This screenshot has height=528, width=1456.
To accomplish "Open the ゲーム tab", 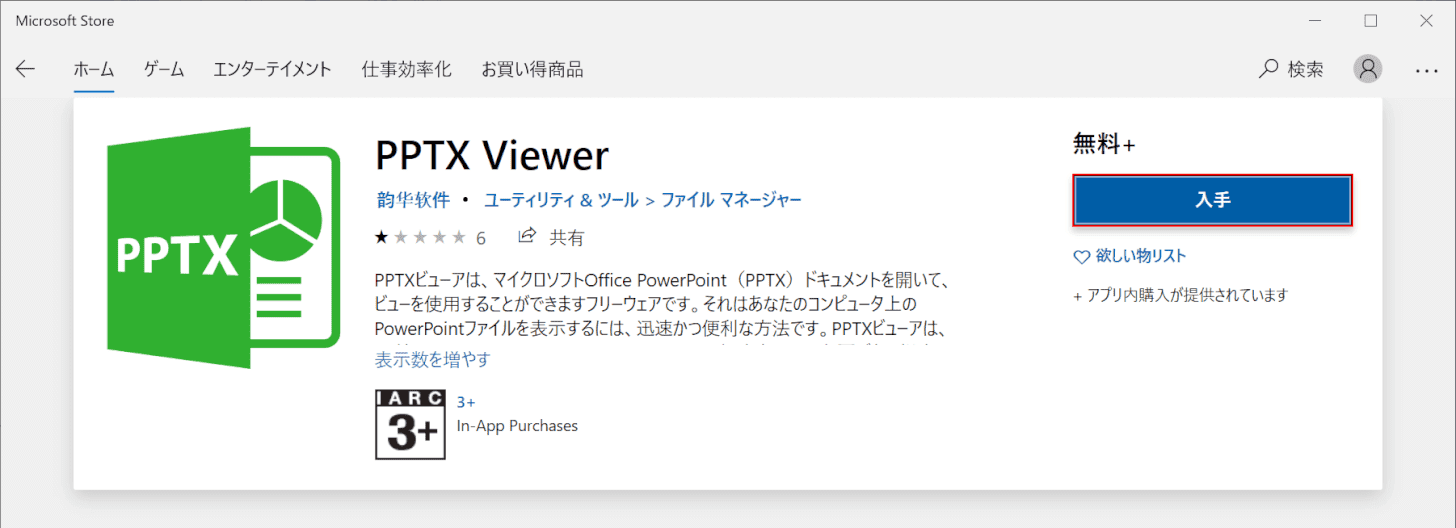I will pos(164,69).
